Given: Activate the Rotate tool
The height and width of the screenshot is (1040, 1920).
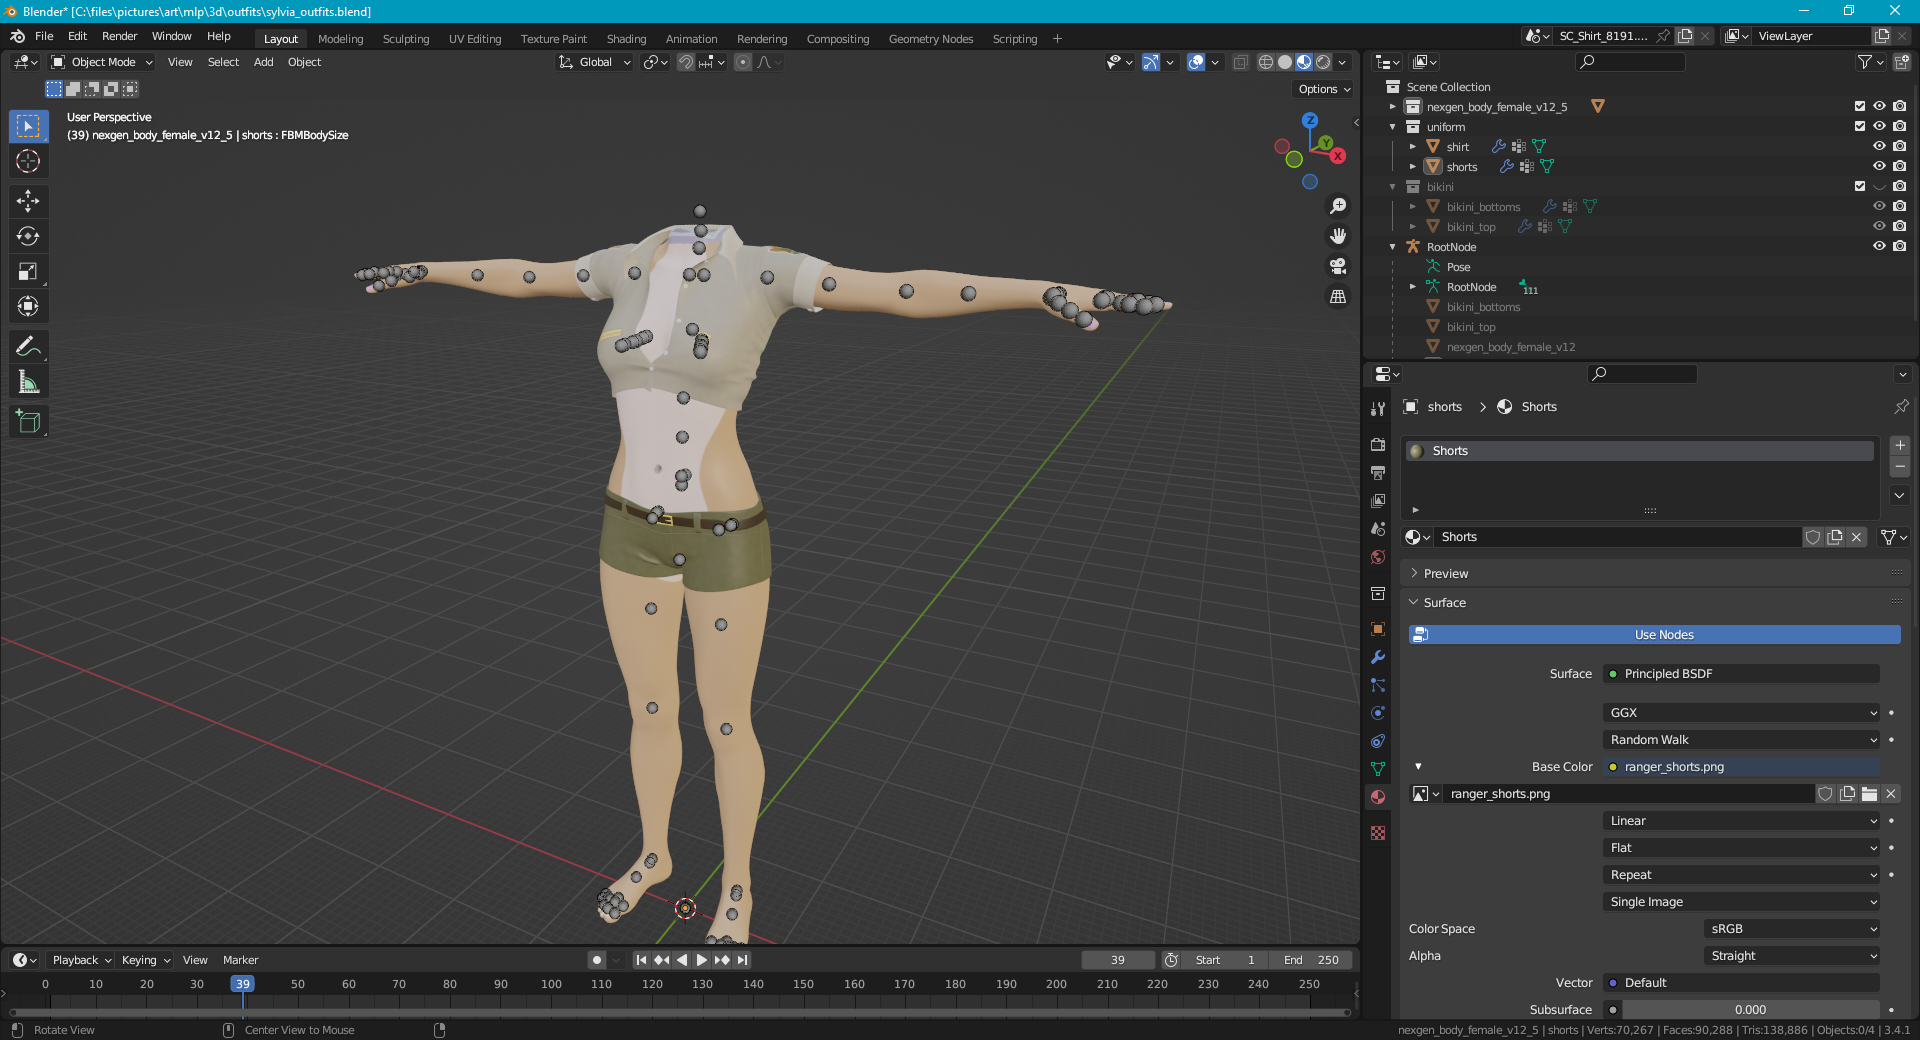Looking at the screenshot, I should [28, 236].
